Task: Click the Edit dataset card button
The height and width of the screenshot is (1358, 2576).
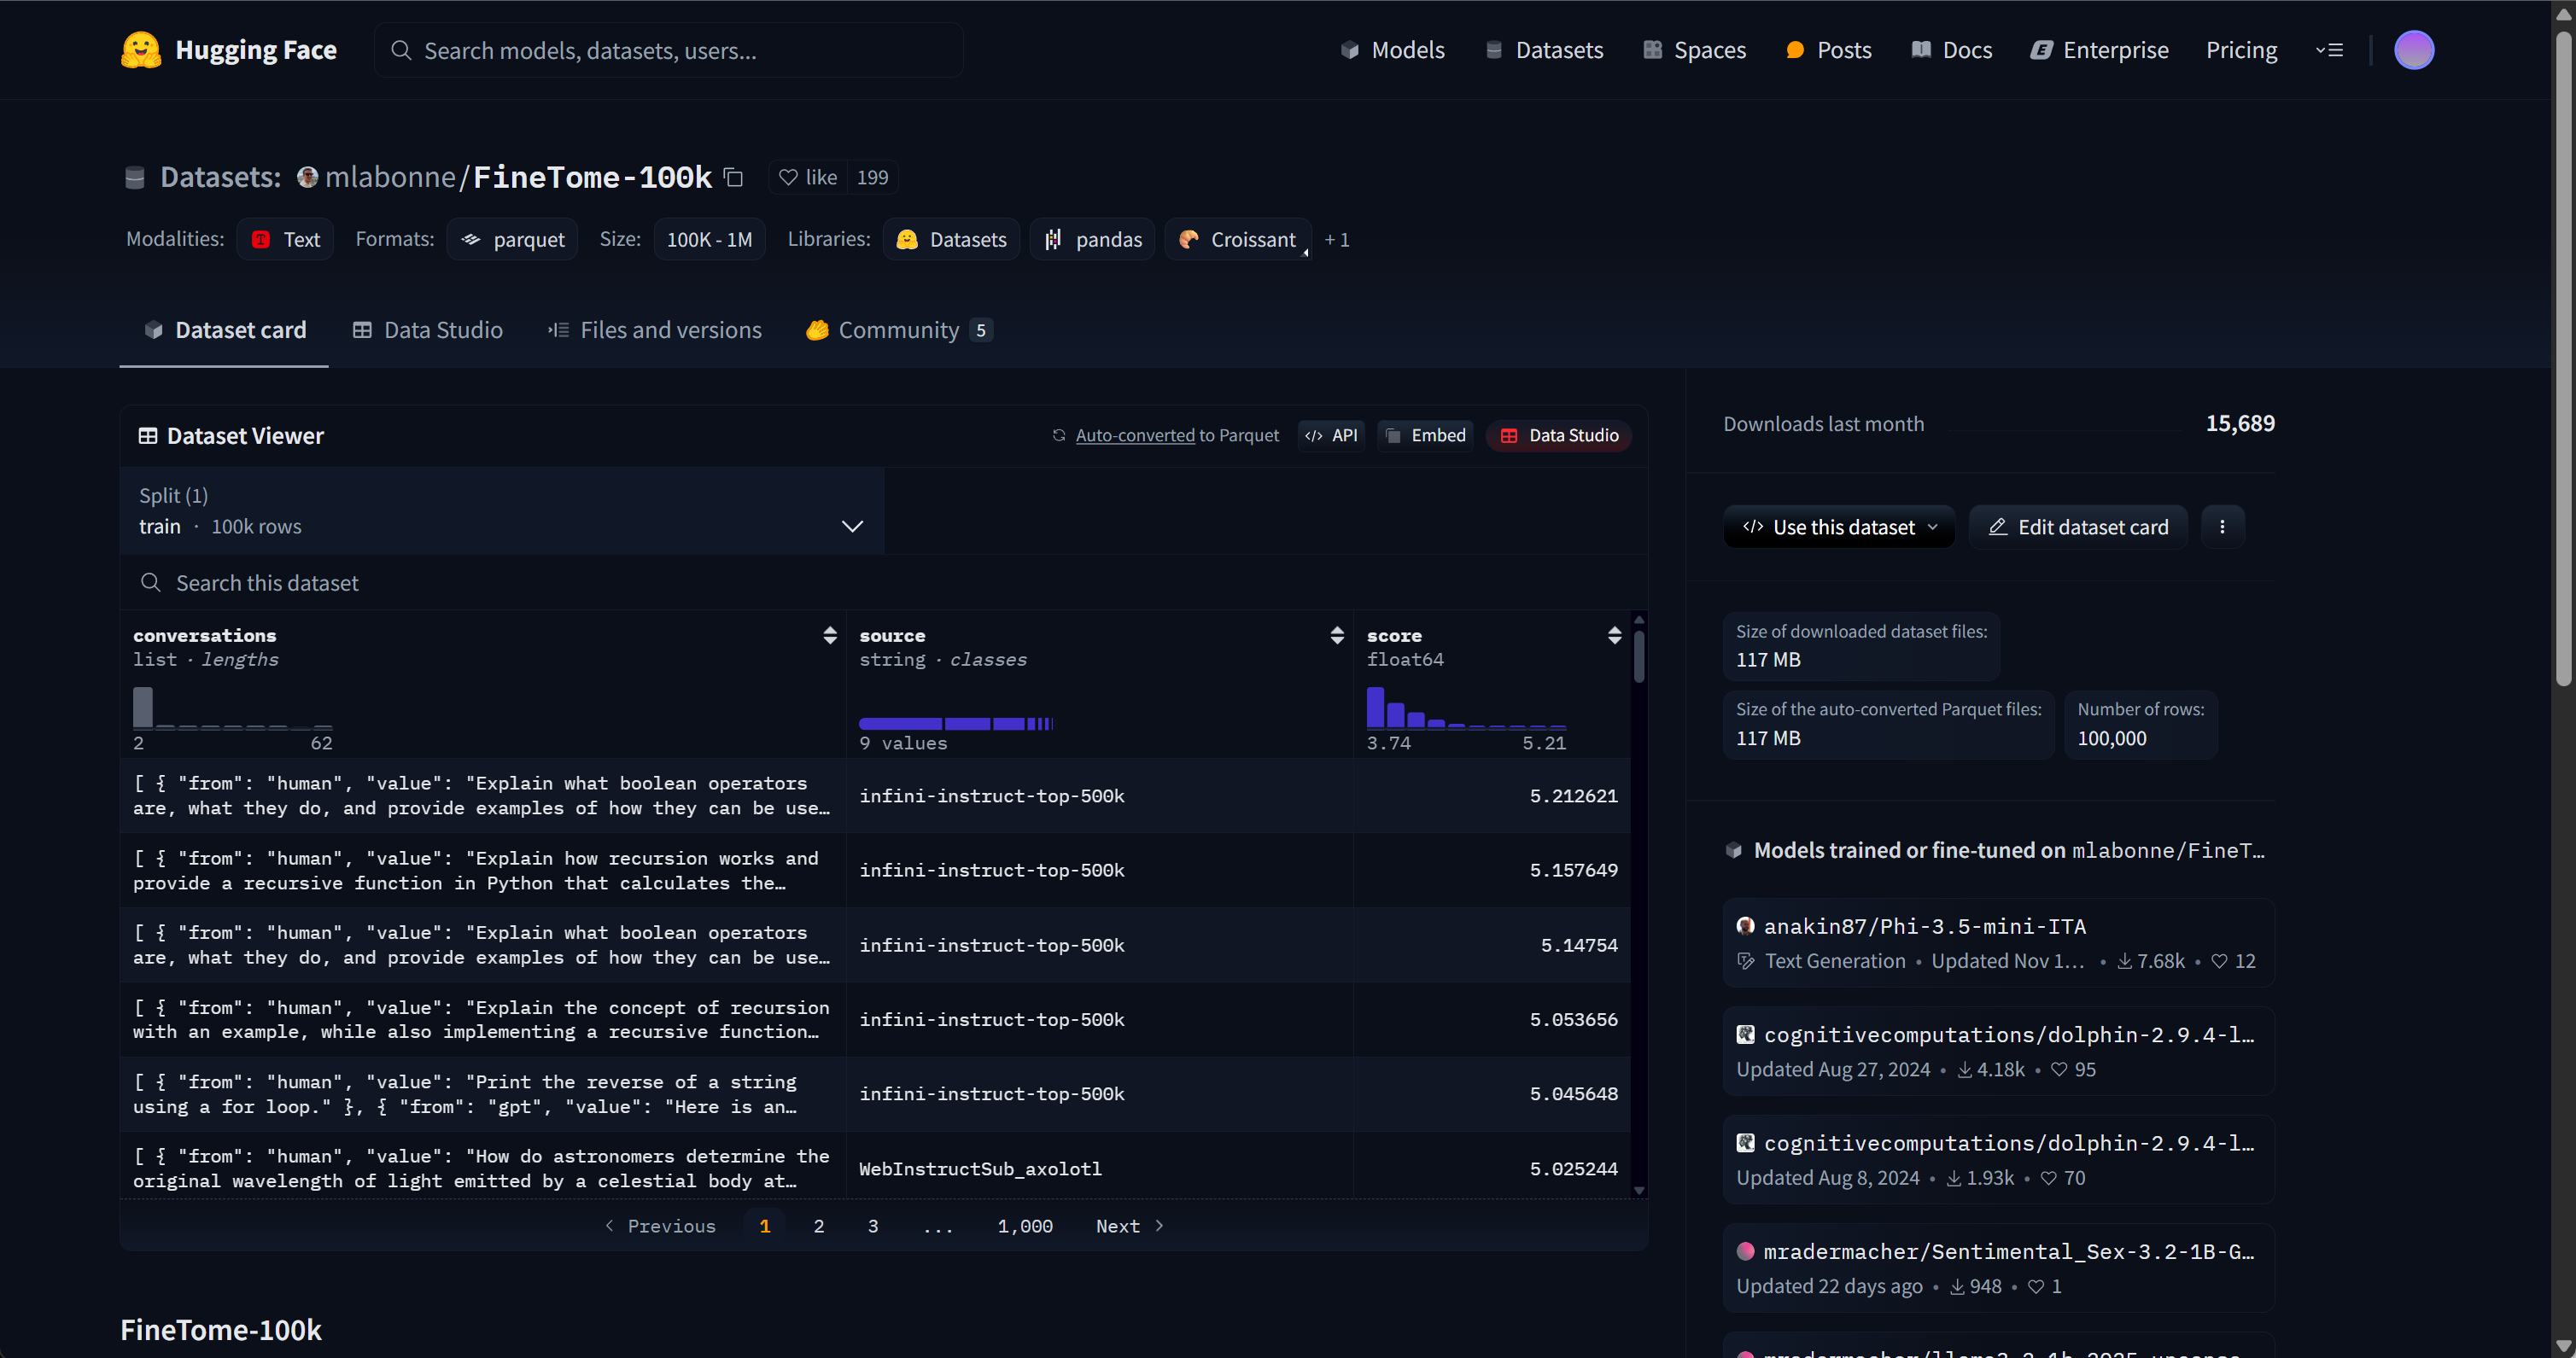Action: pos(2078,527)
